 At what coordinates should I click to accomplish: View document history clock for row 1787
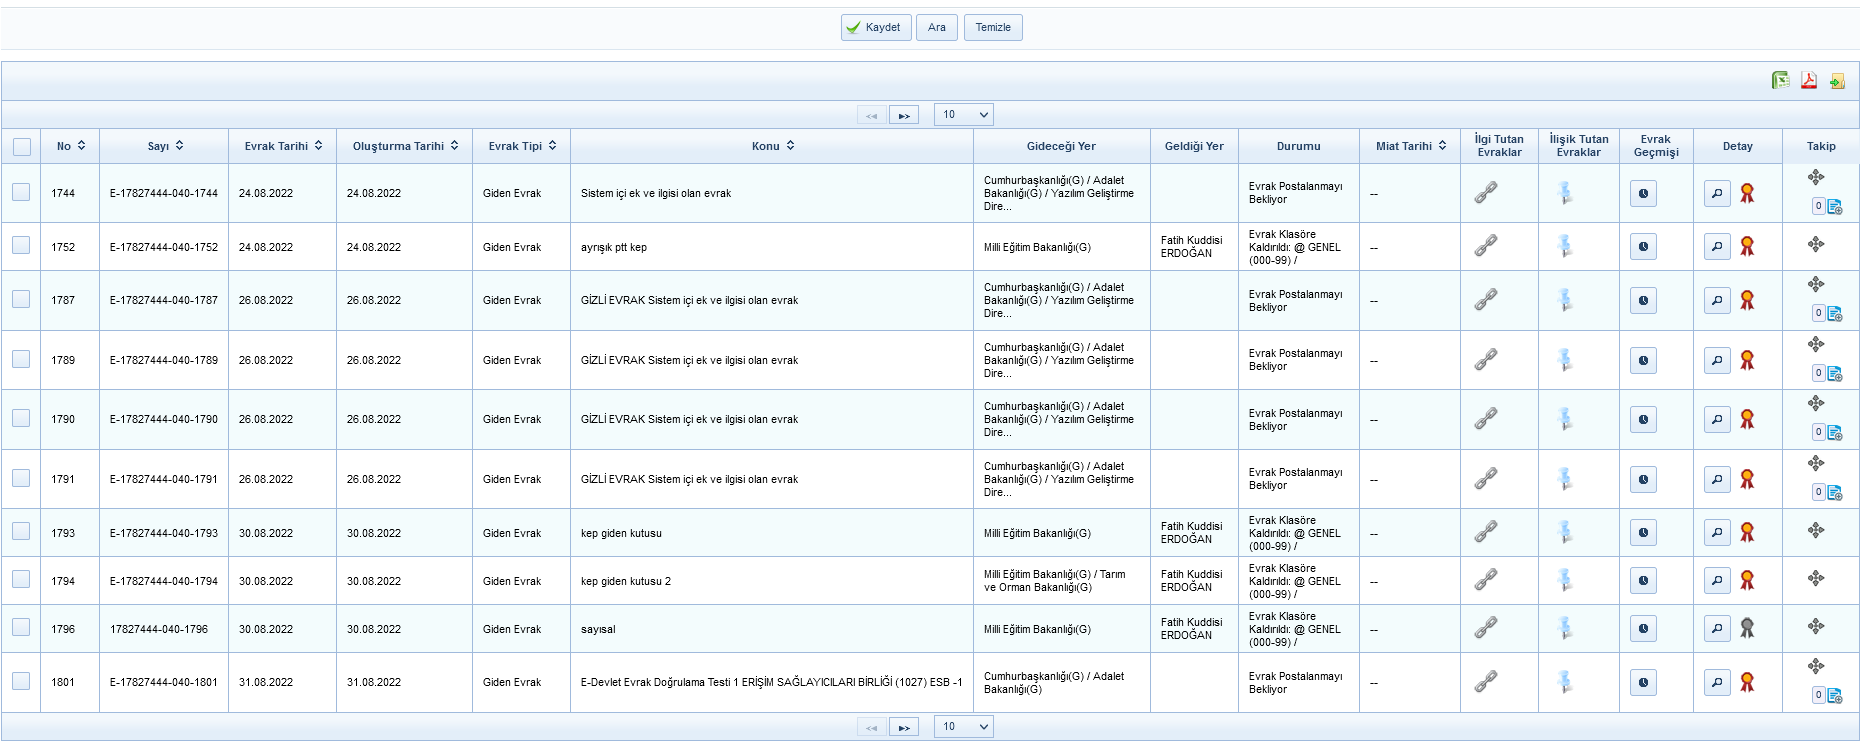[1643, 300]
